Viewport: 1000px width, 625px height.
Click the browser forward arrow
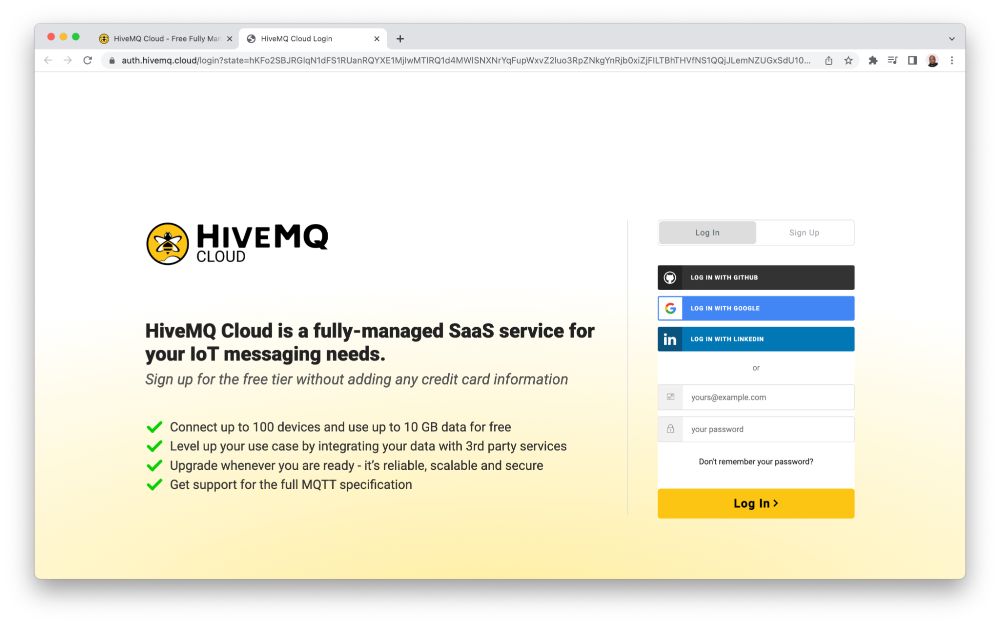pos(68,60)
